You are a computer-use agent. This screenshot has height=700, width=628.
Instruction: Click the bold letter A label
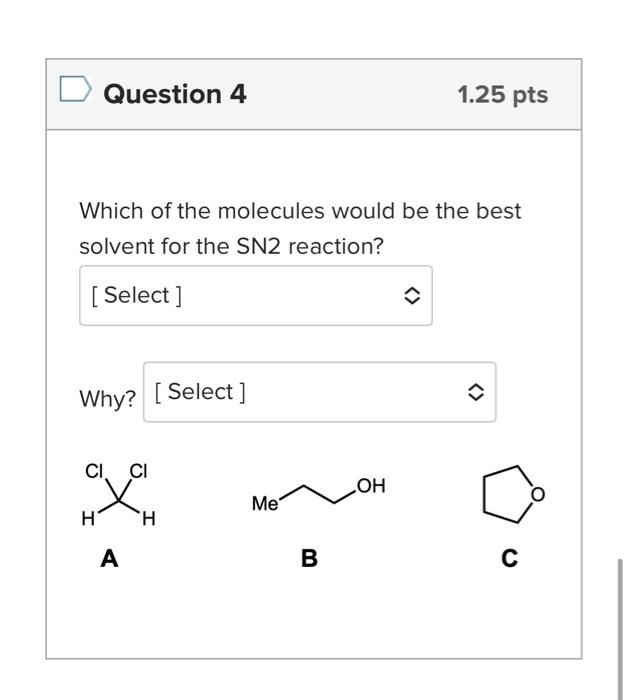coord(109,558)
